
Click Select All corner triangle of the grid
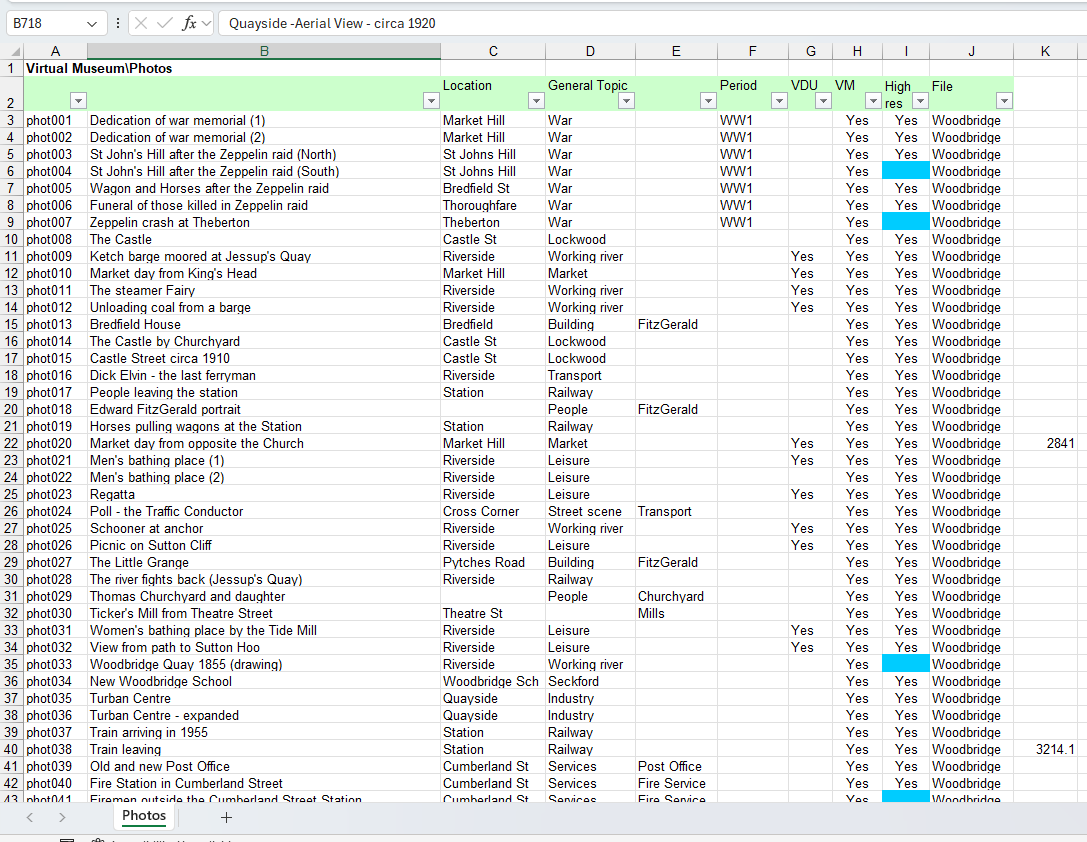[x=12, y=51]
